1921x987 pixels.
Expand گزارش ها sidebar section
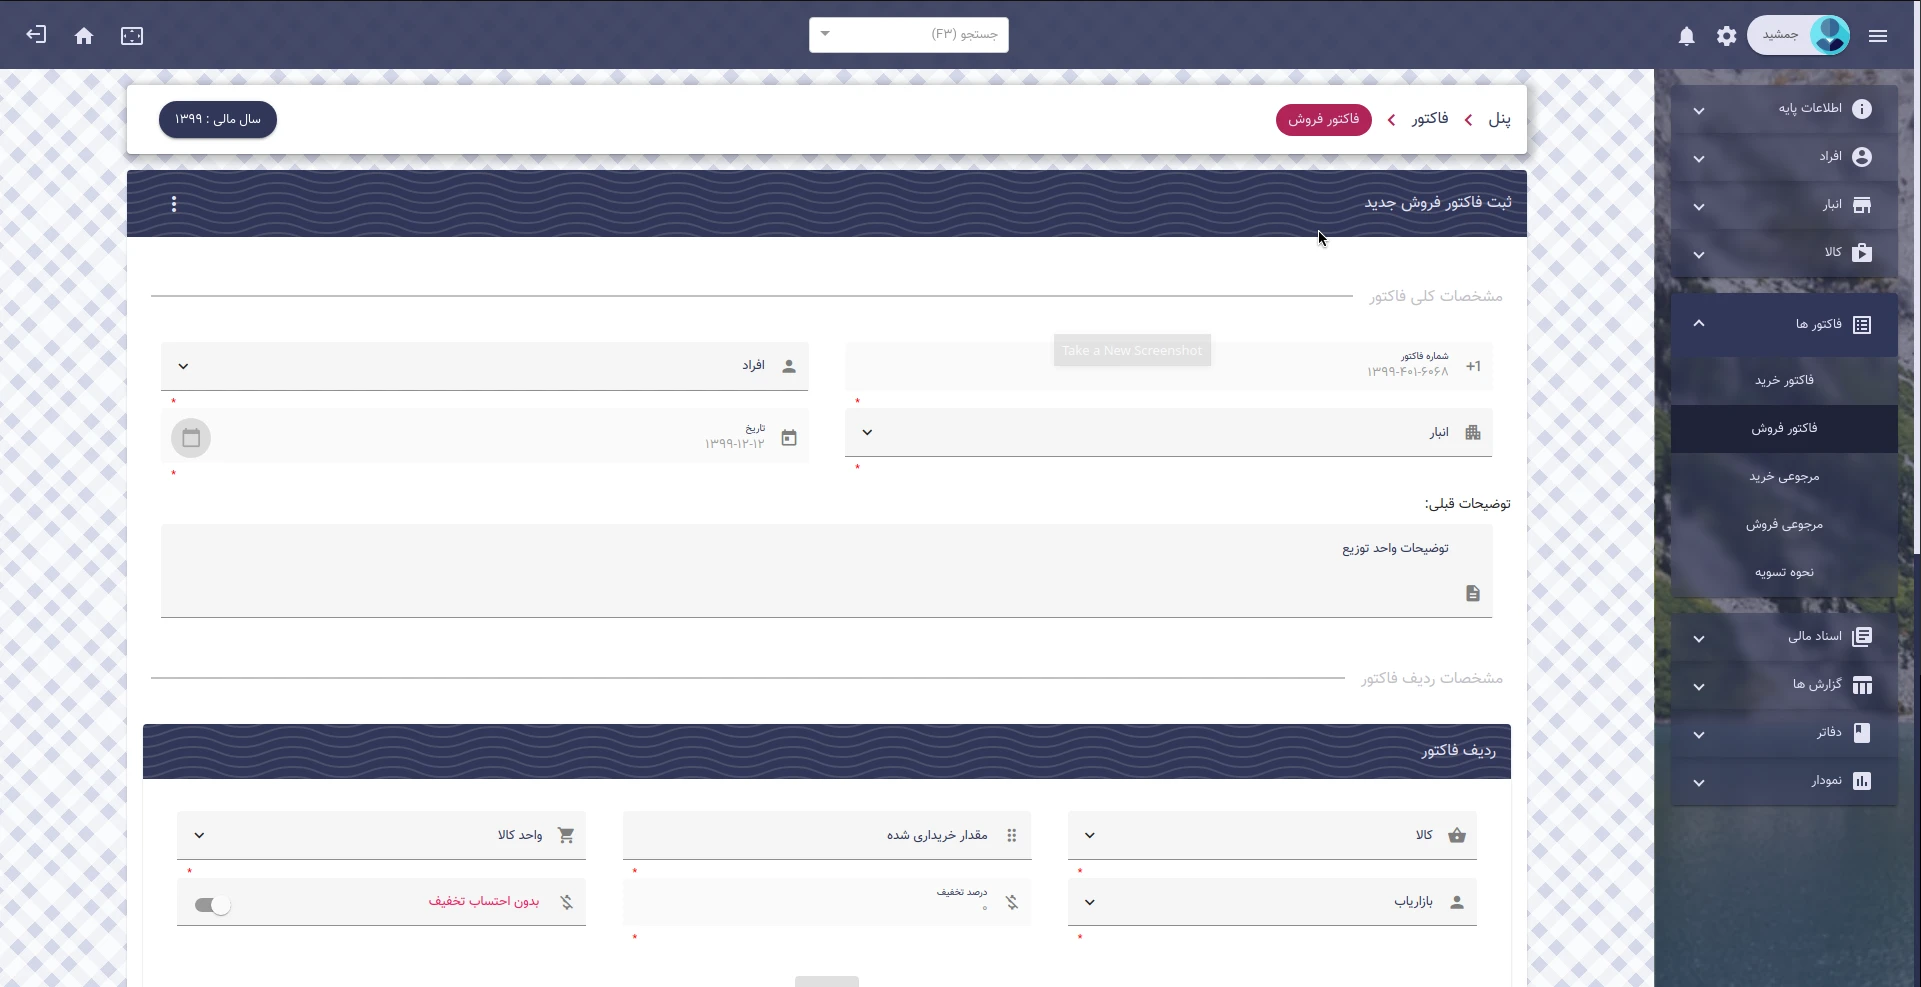pyautogui.click(x=1783, y=685)
